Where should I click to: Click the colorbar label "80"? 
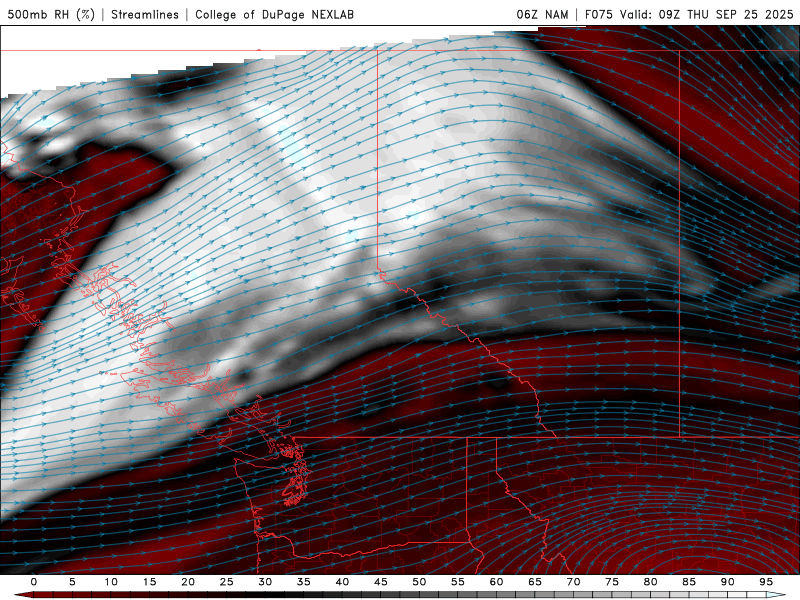click(651, 582)
